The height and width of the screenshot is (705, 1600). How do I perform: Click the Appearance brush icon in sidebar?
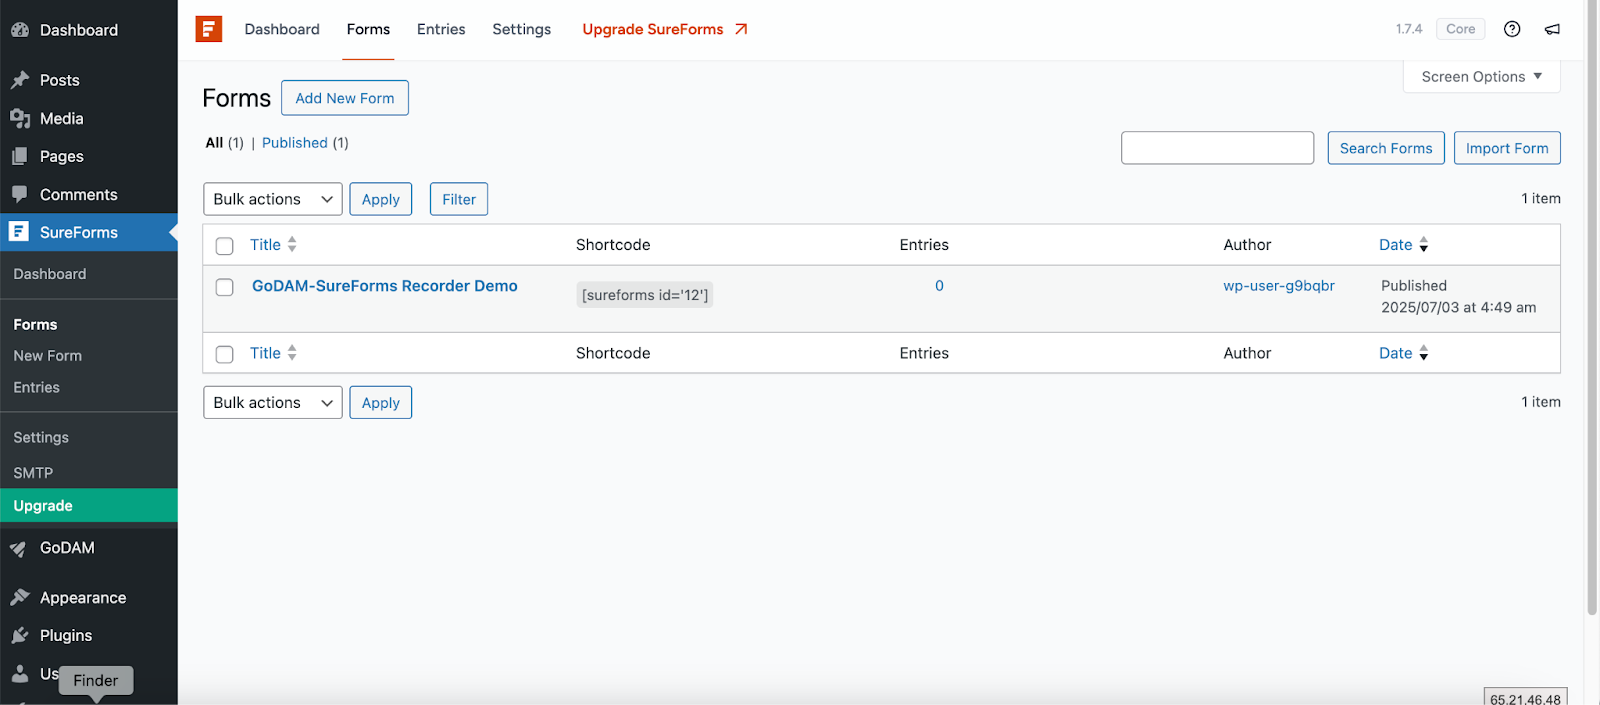(20, 598)
